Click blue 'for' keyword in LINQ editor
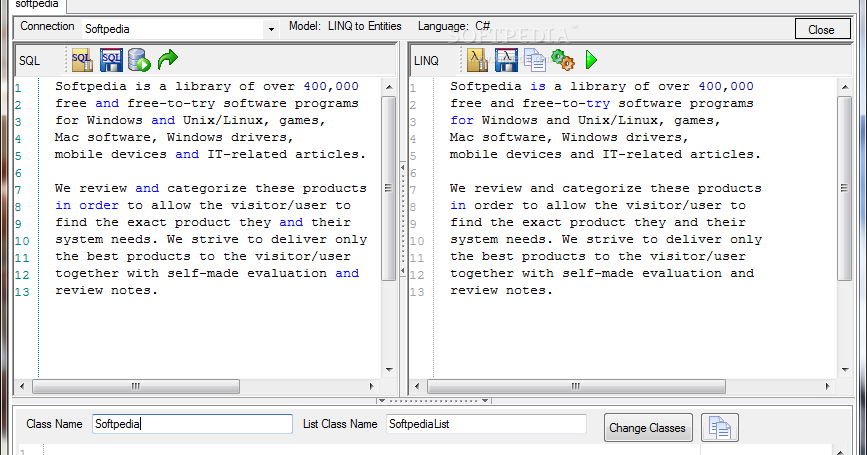This screenshot has width=867, height=455. pos(462,120)
